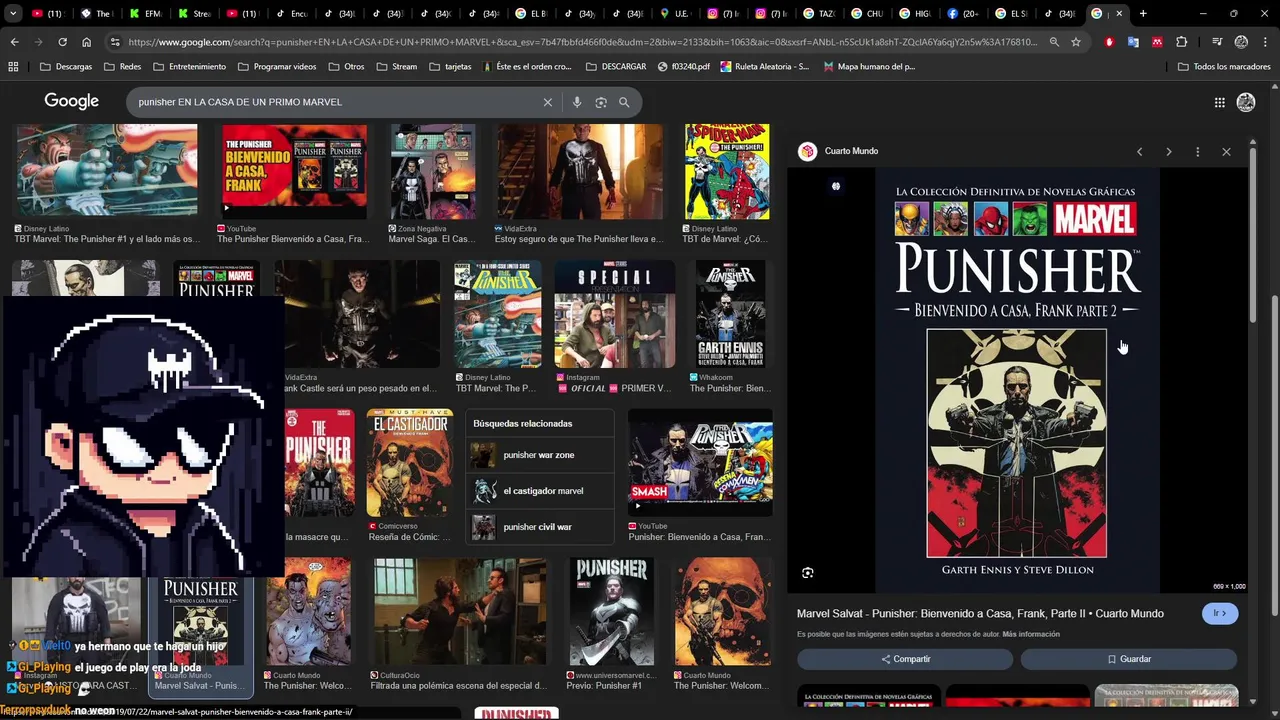The image size is (1280, 720).
Task: Open the Extensions puzzle menu
Action: point(1182,42)
